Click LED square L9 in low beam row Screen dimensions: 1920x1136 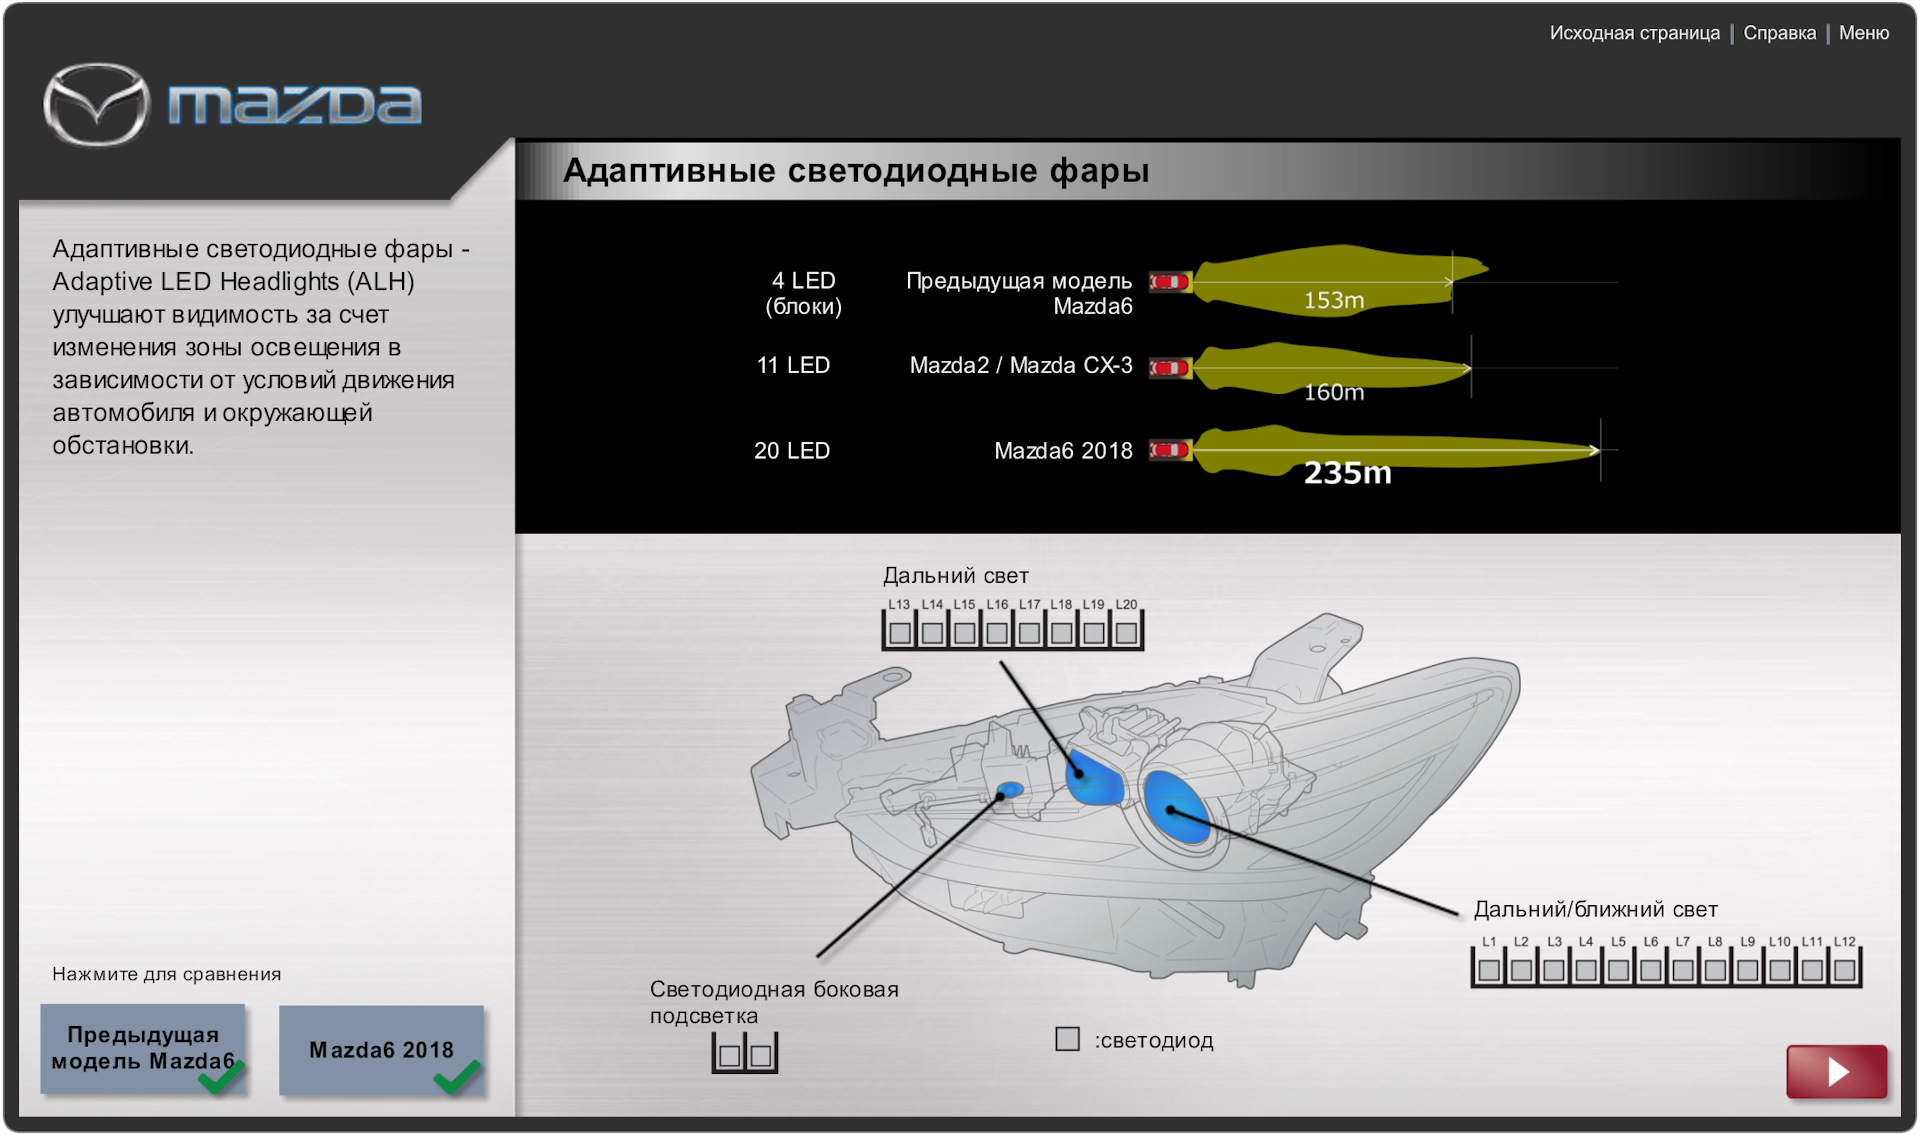click(x=1748, y=970)
